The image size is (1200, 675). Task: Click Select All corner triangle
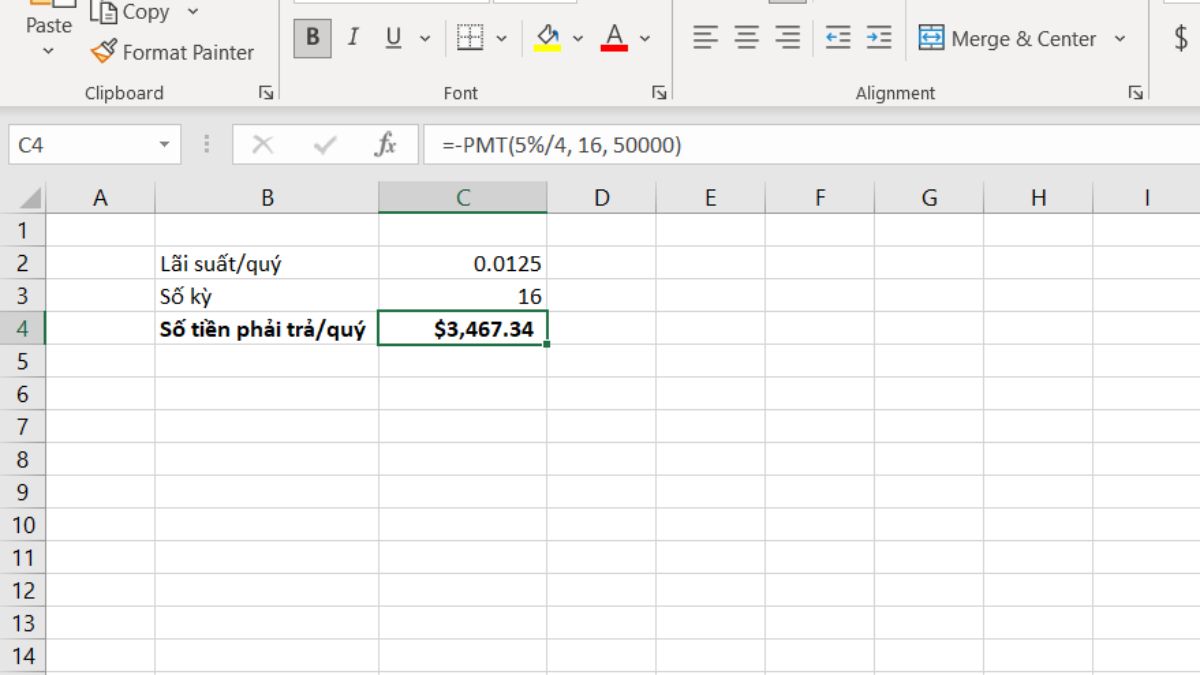point(30,197)
